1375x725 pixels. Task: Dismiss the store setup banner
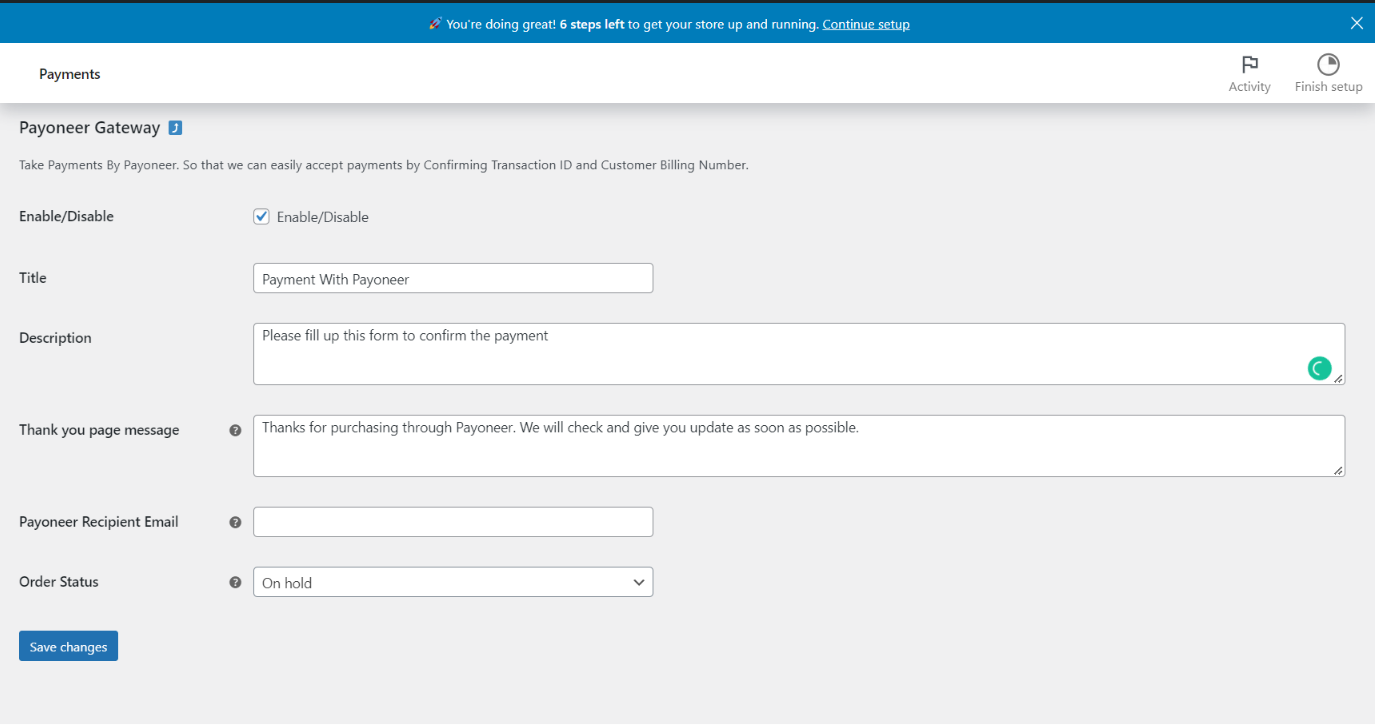click(1357, 23)
